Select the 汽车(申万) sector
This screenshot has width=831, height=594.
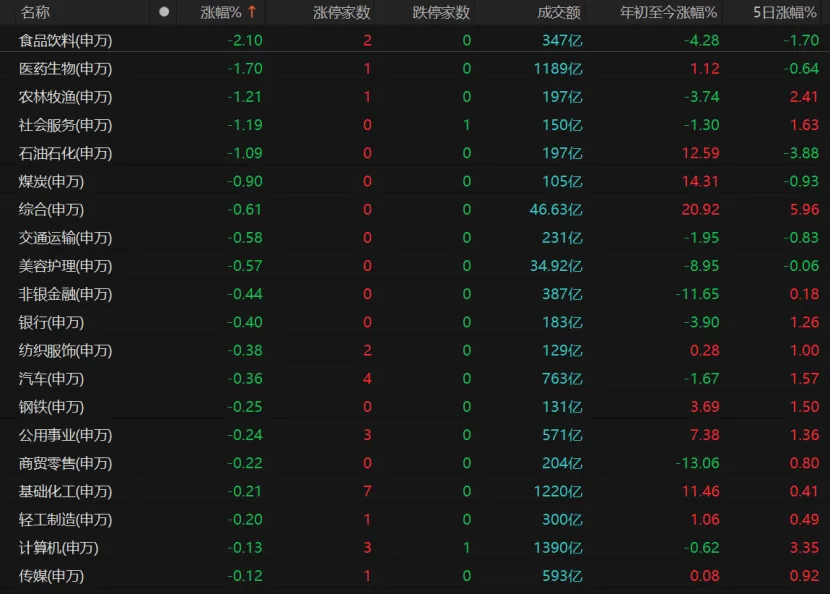point(52,379)
